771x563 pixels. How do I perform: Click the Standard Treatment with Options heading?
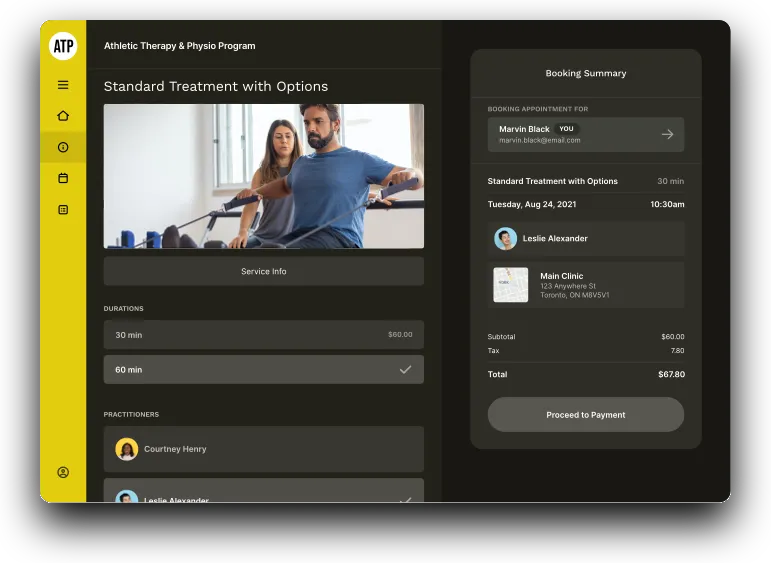pyautogui.click(x=216, y=87)
